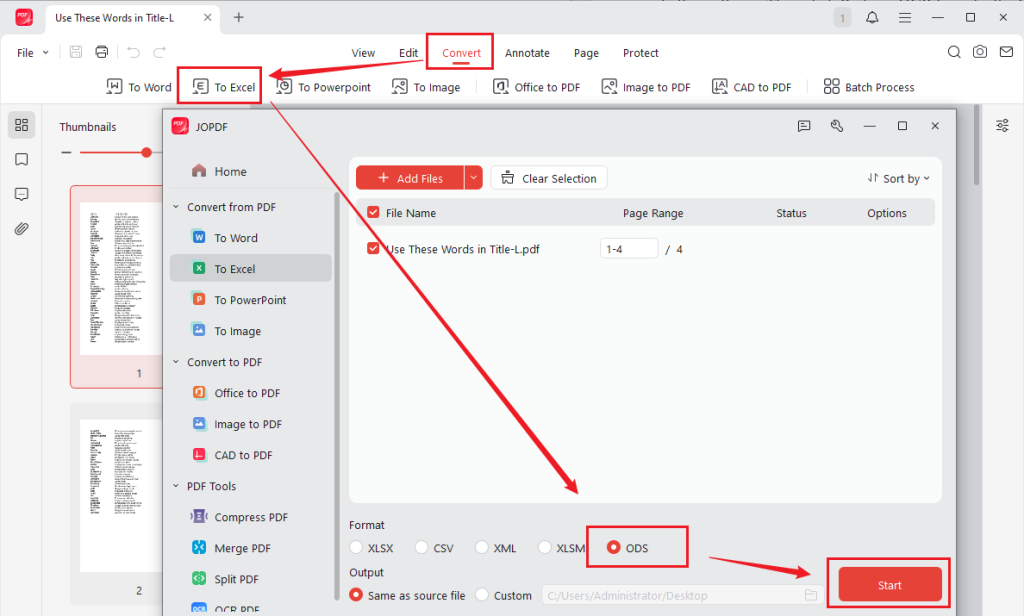The height and width of the screenshot is (616, 1024).
Task: Click the wrench settings icon in JOPDF dialog
Action: [837, 126]
